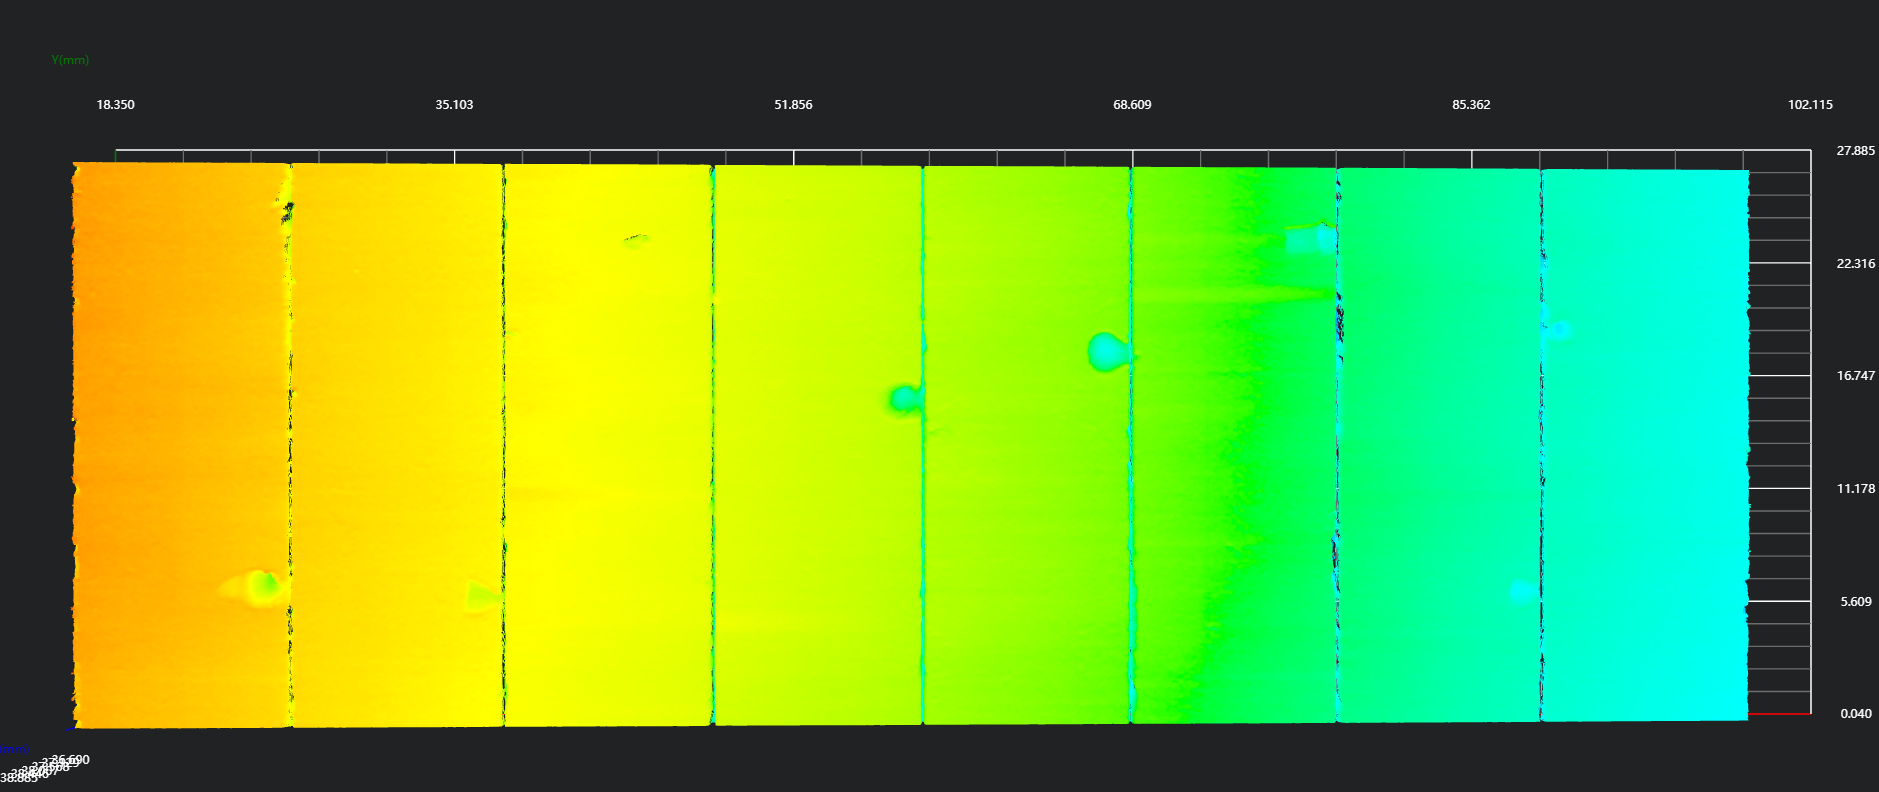Click the 22.316 vertical axis value
The width and height of the screenshot is (1879, 792).
point(1856,264)
